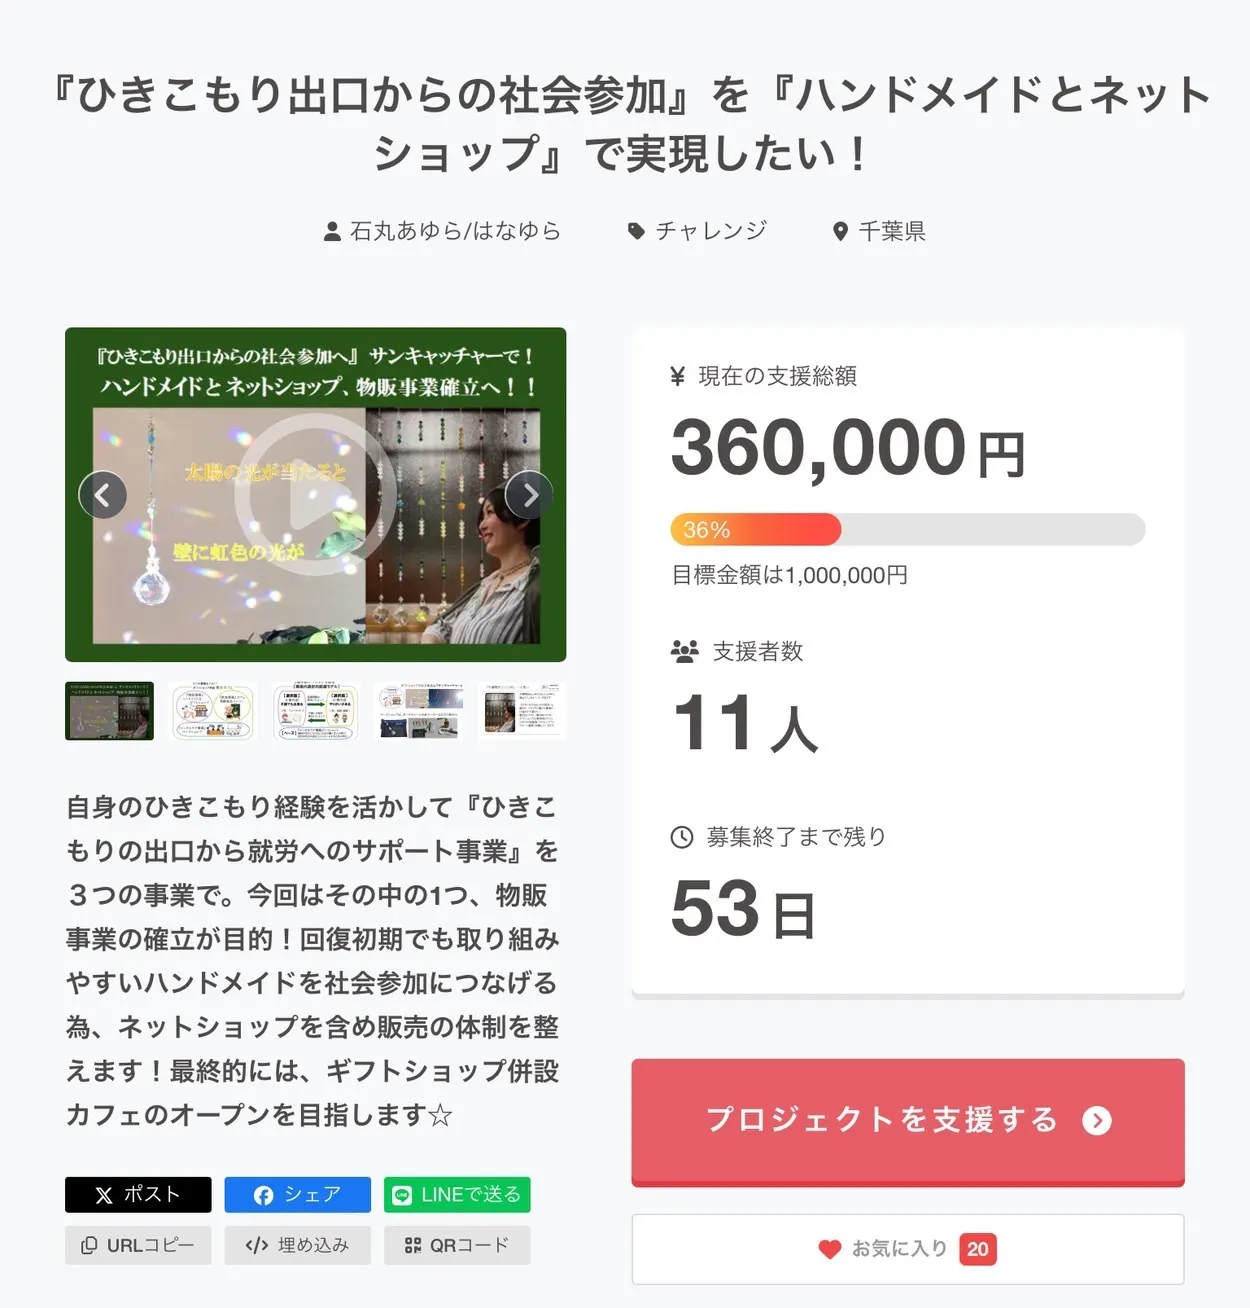Select the first dark green thumbnail
Image resolution: width=1250 pixels, height=1308 pixels.
point(110,711)
